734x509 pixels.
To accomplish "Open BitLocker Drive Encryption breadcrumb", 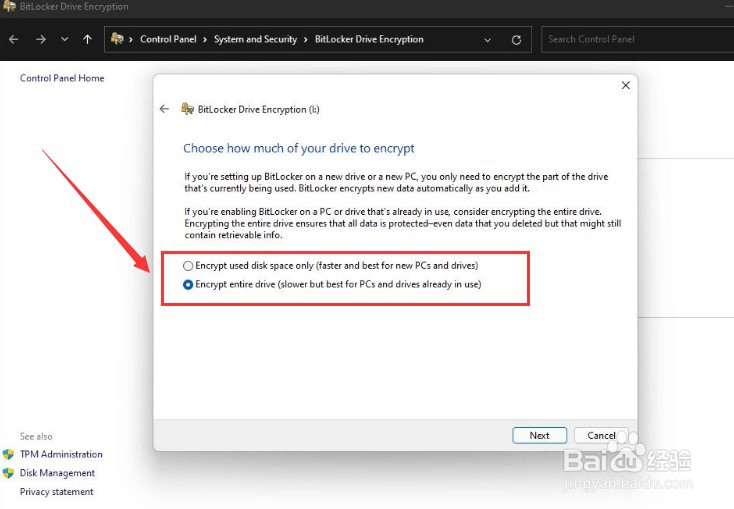I will click(369, 39).
